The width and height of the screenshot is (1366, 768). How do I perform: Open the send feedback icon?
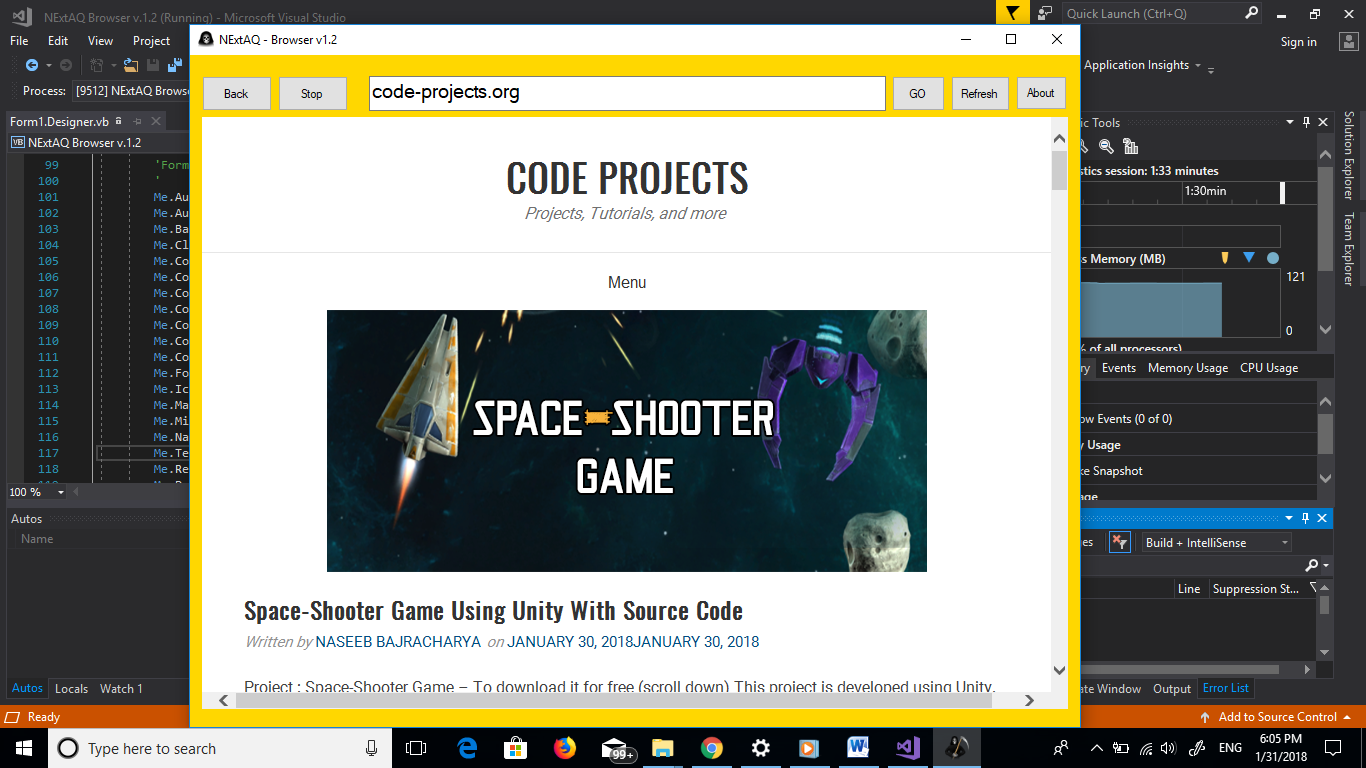point(1045,13)
